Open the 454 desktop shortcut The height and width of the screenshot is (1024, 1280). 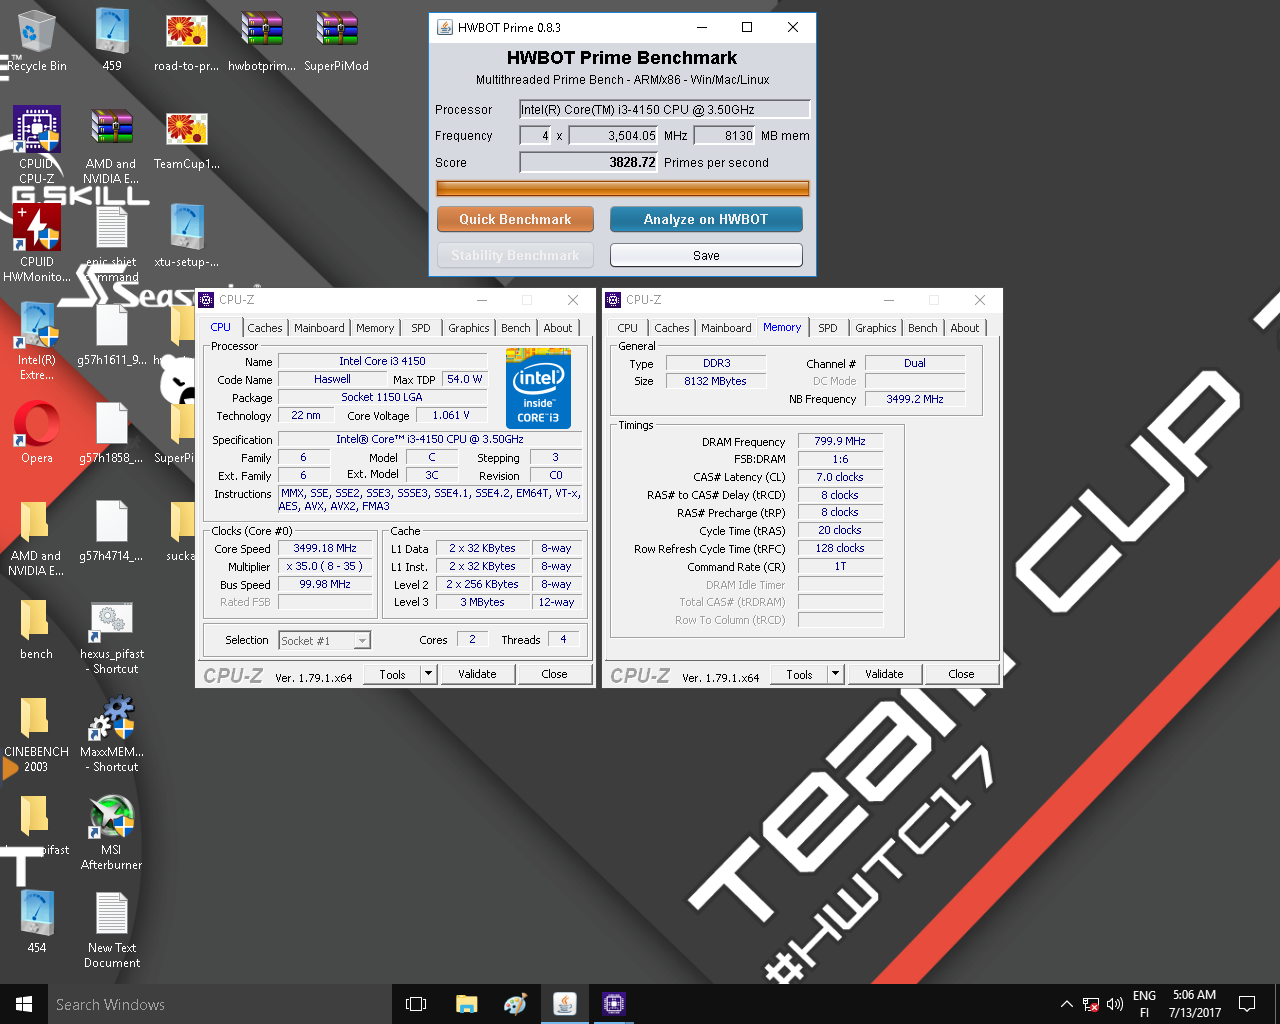[37, 922]
